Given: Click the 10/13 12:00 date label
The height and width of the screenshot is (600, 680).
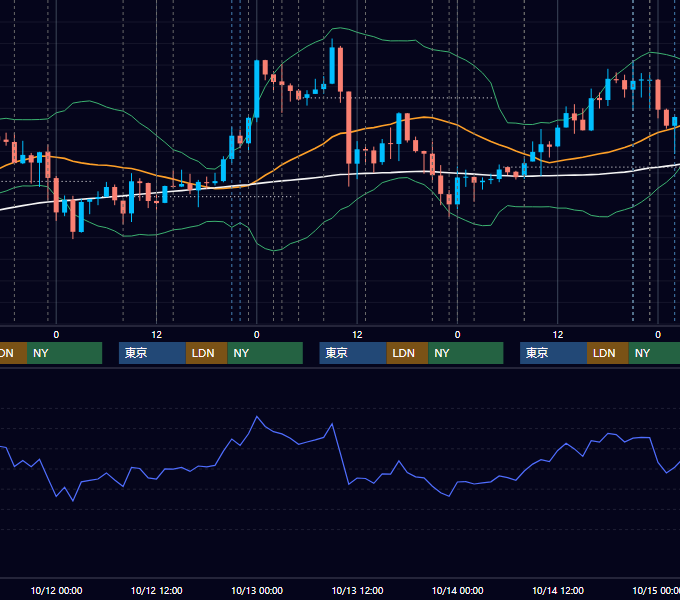Looking at the screenshot, I should (357, 590).
